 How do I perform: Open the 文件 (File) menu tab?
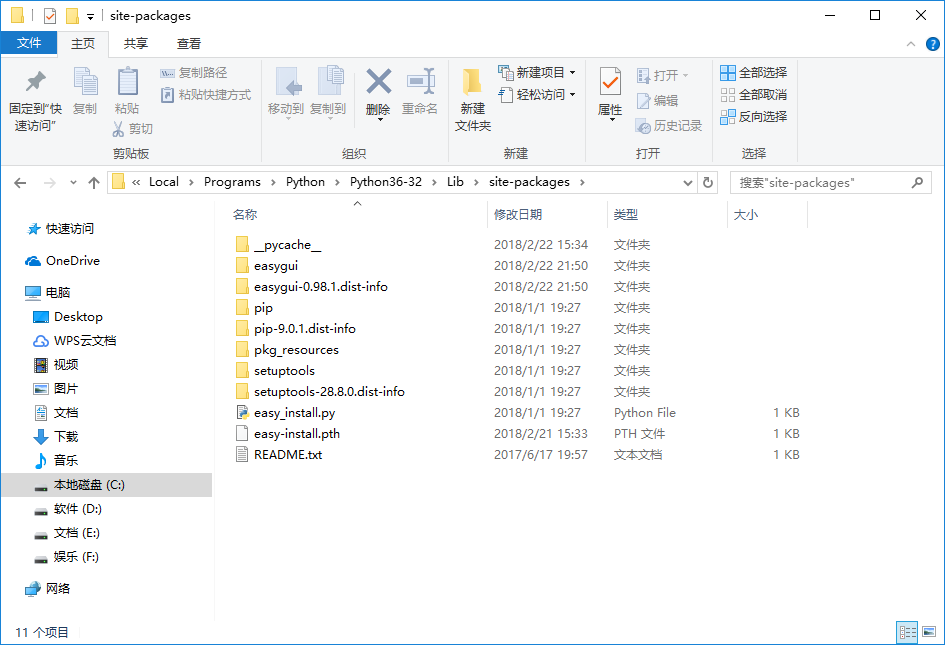pyautogui.click(x=29, y=44)
